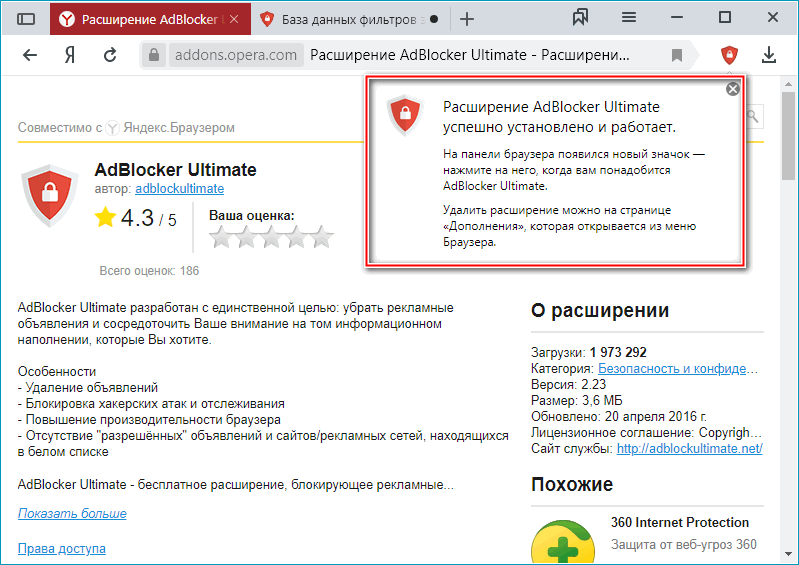Click the Лицензионное соглашение: Copyrigh… line

(646, 433)
